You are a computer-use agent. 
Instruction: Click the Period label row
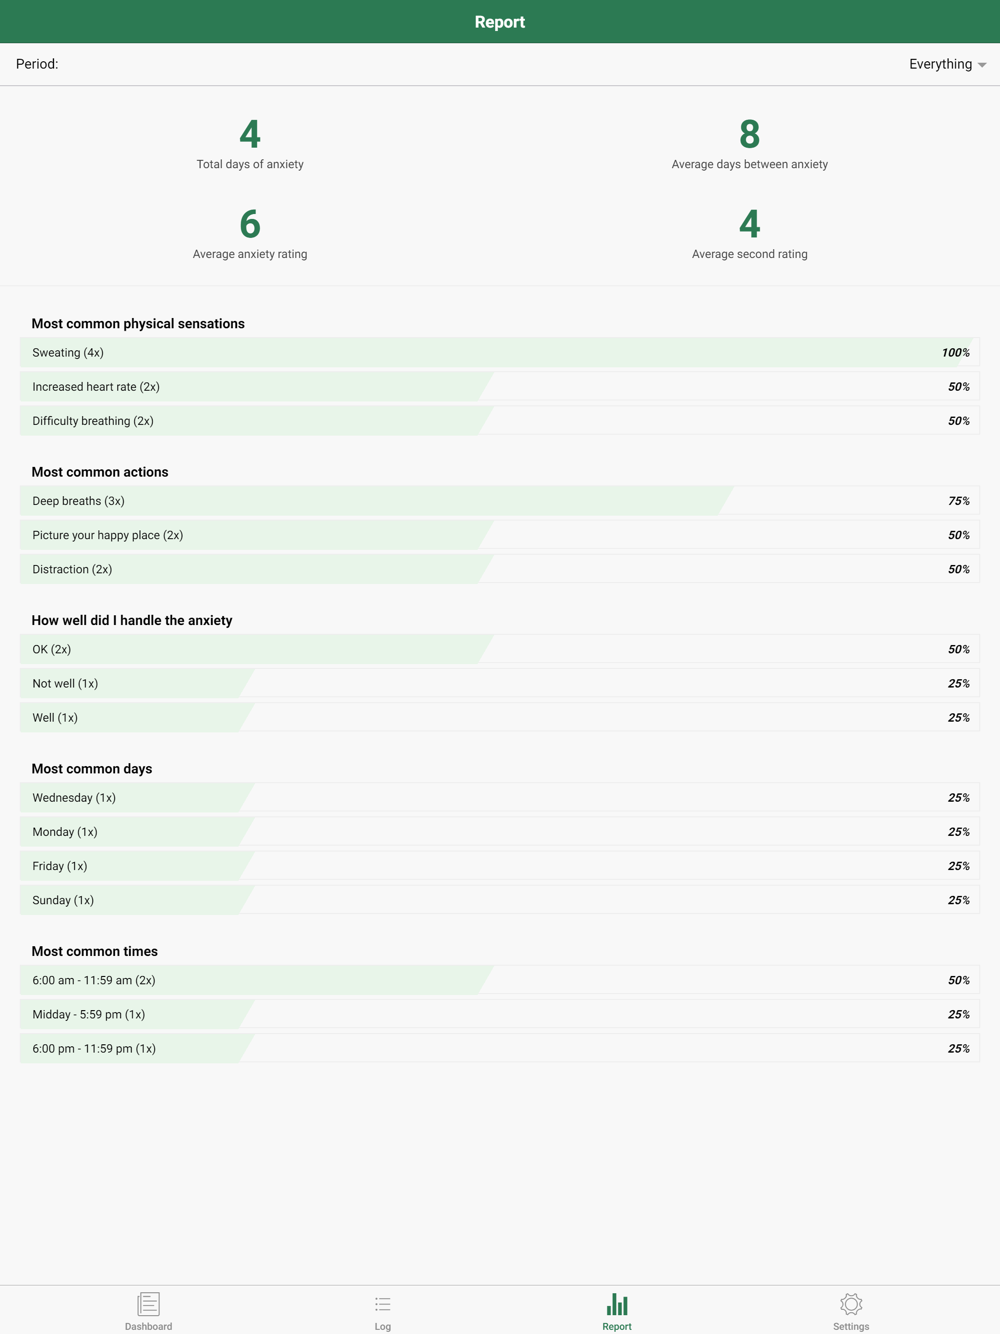(500, 64)
